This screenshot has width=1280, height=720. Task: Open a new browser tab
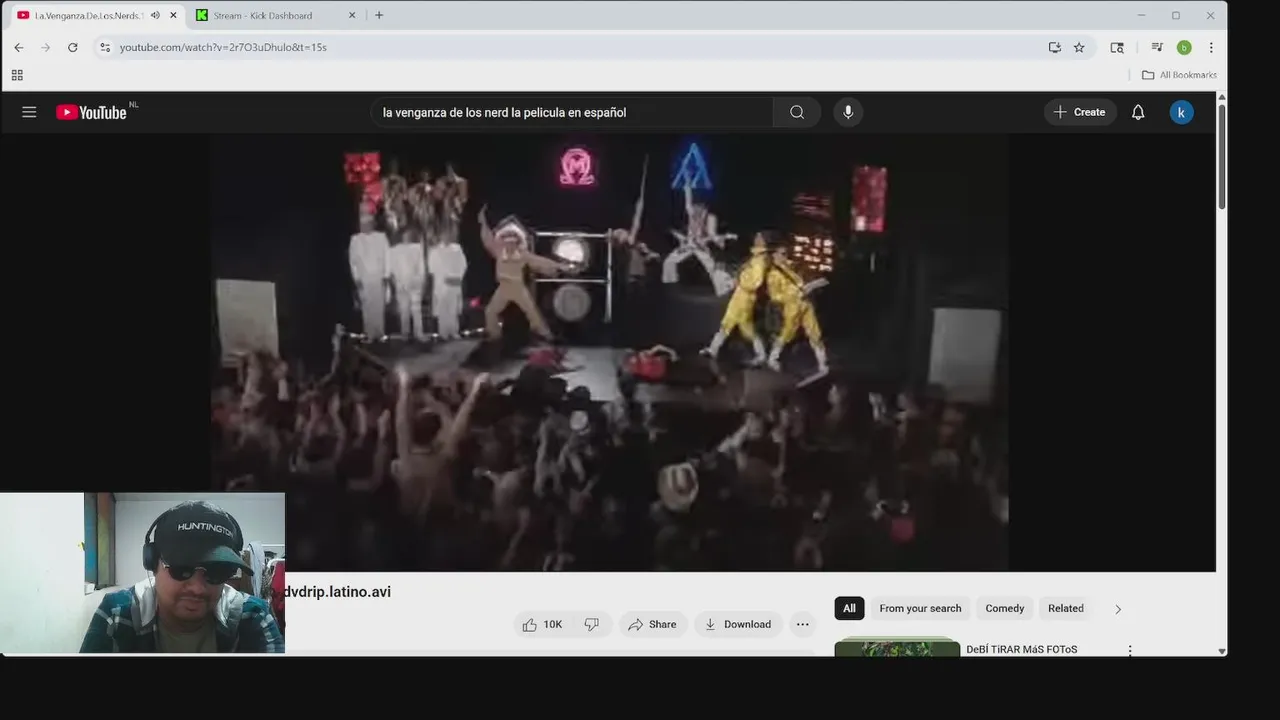click(379, 15)
